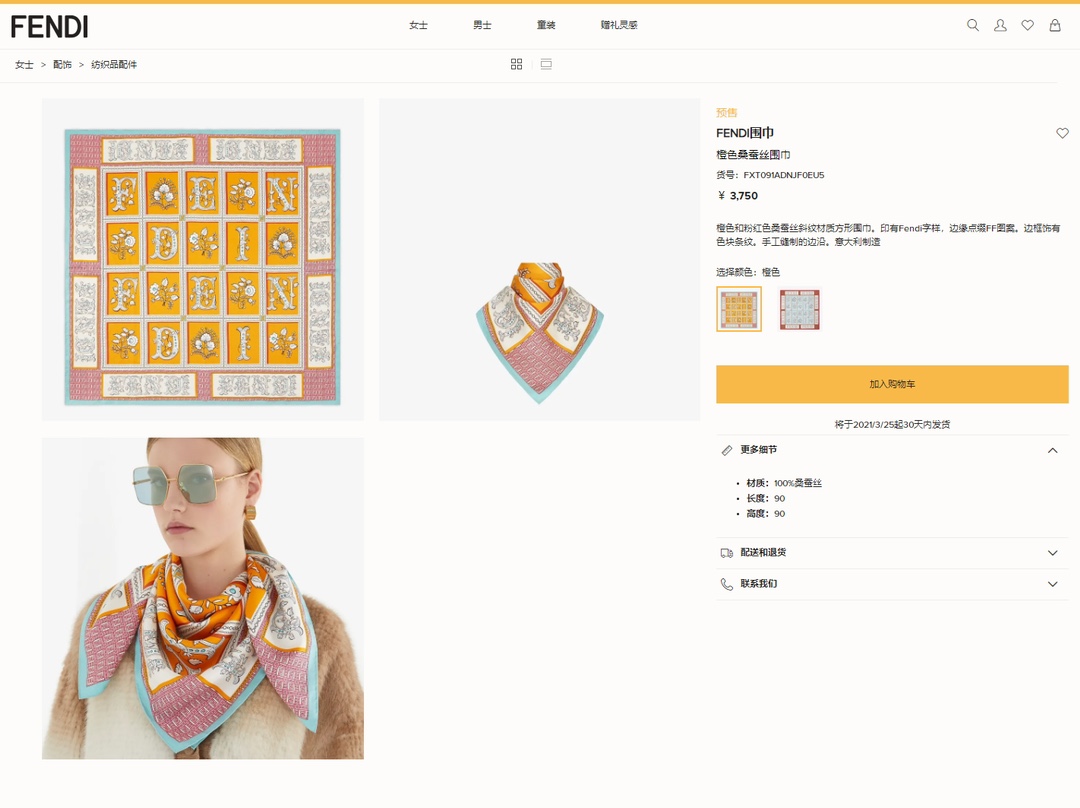Open wishlist heart icon in header
The image size is (1080, 808).
click(1027, 25)
